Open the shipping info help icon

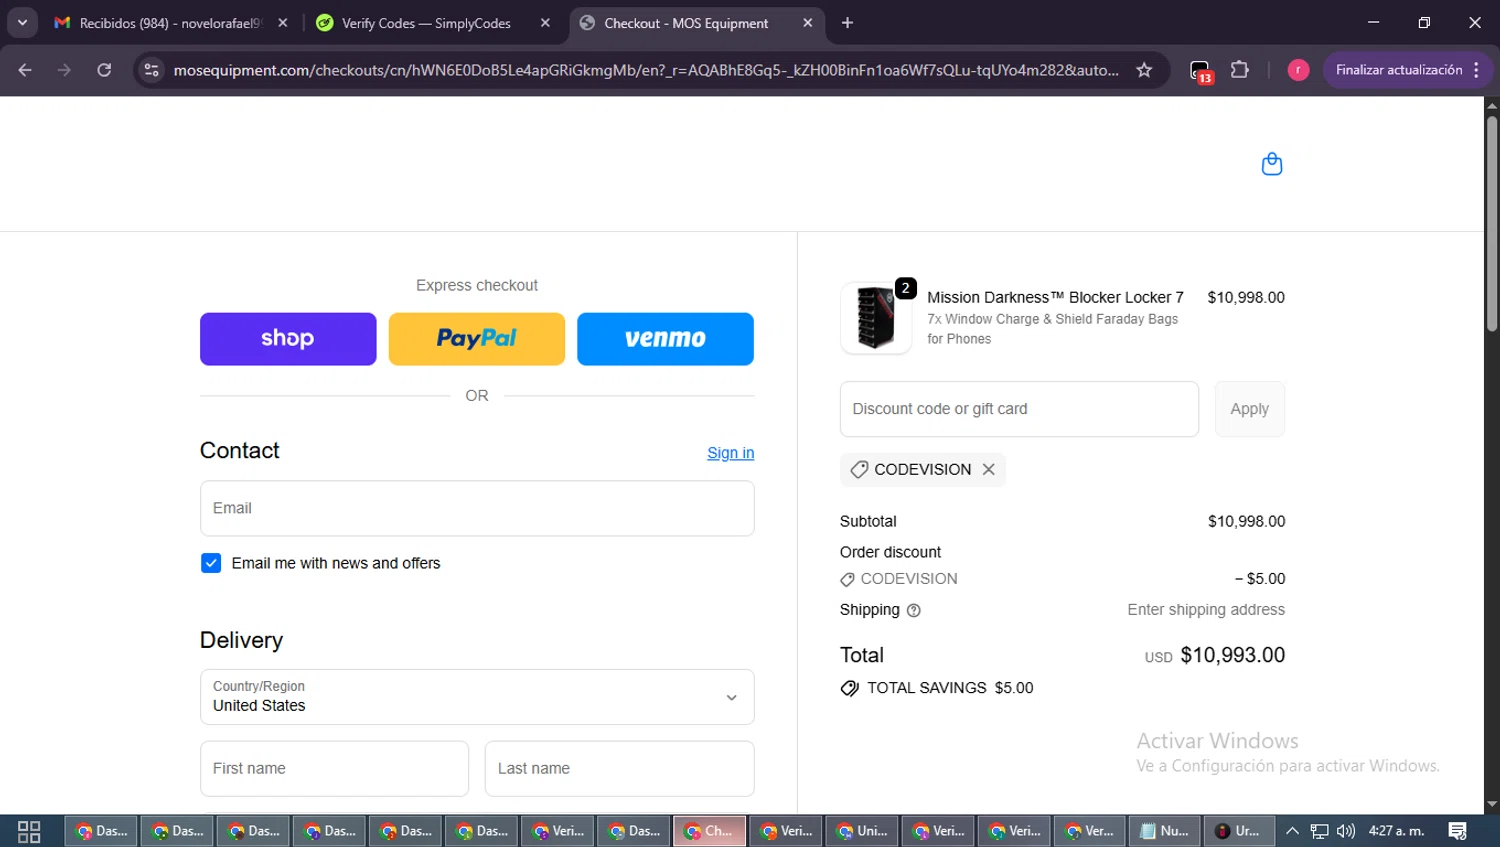coord(913,610)
